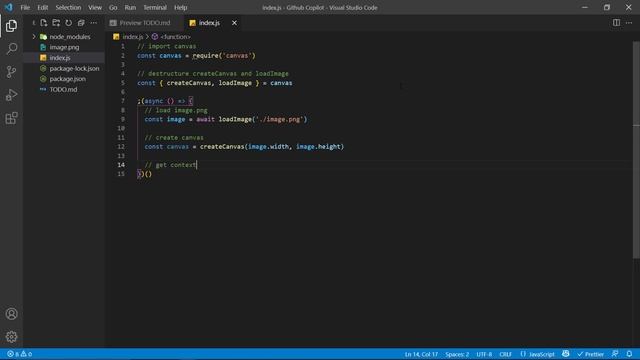This screenshot has height=360, width=640.
Task: Open the Explorer view in activity bar
Action: tap(11, 26)
